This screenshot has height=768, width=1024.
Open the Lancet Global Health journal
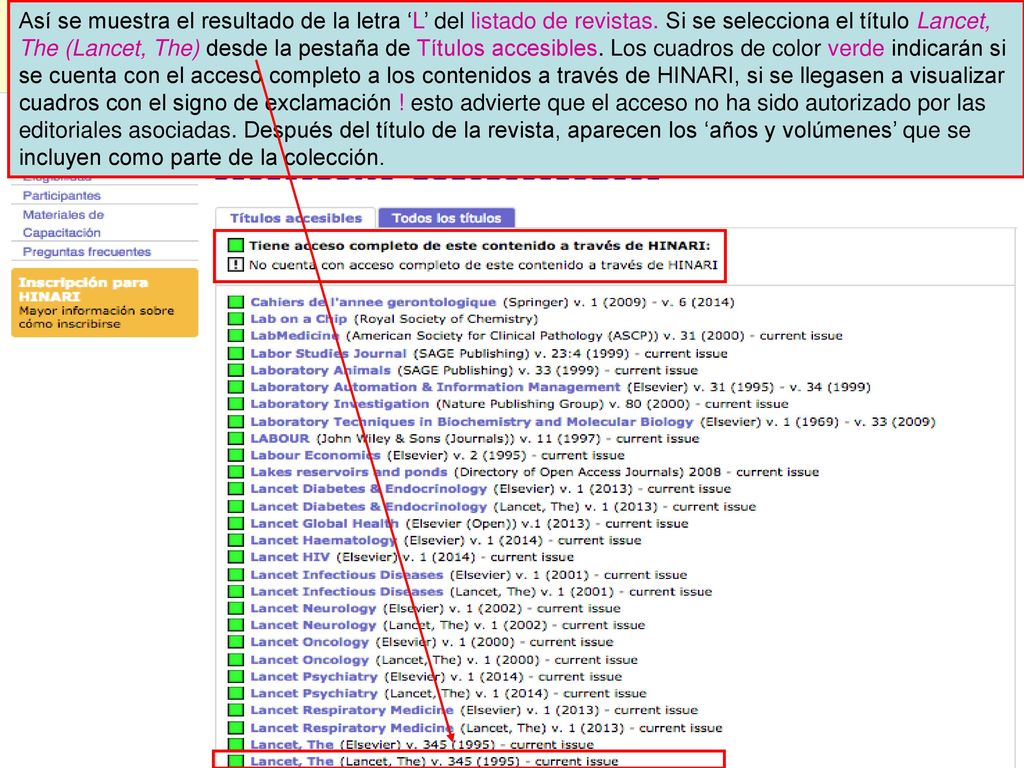click(x=324, y=524)
